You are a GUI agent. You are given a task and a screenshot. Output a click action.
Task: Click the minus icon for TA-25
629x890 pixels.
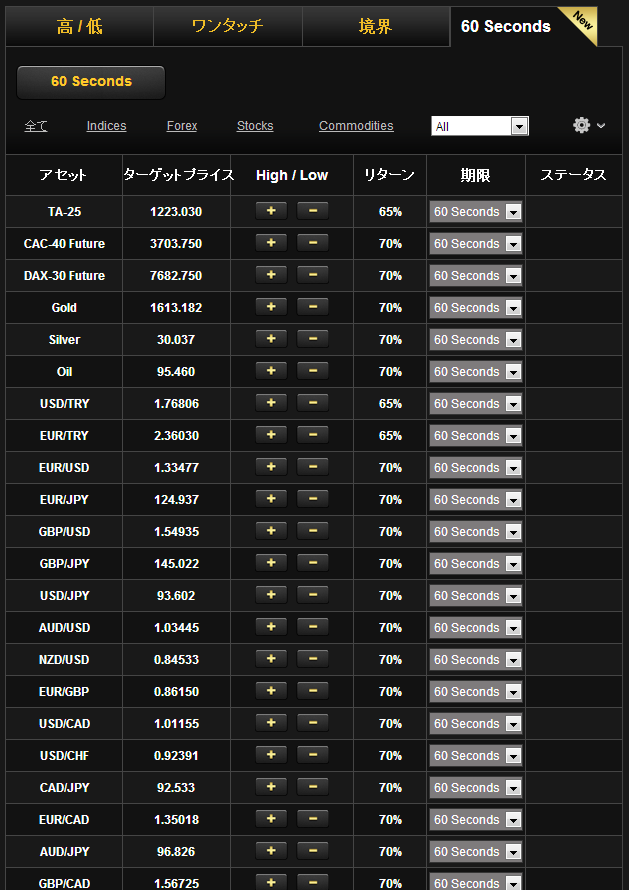point(313,211)
